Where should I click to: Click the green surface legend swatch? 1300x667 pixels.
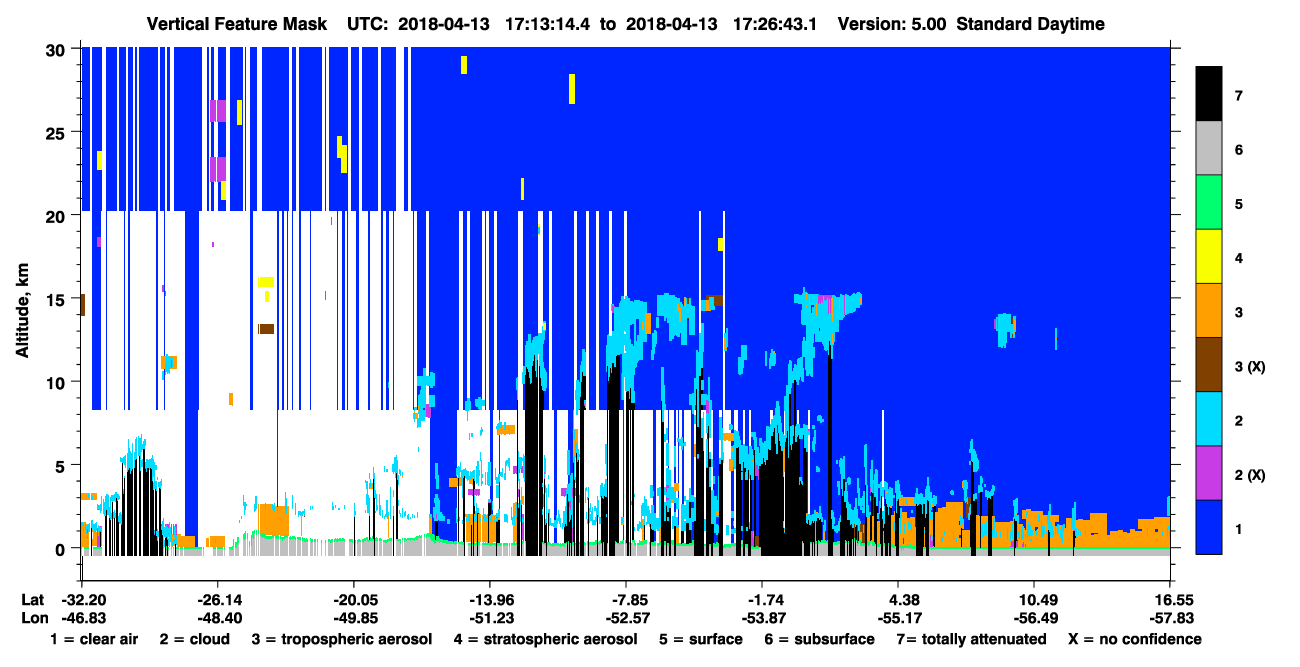[x=1209, y=202]
